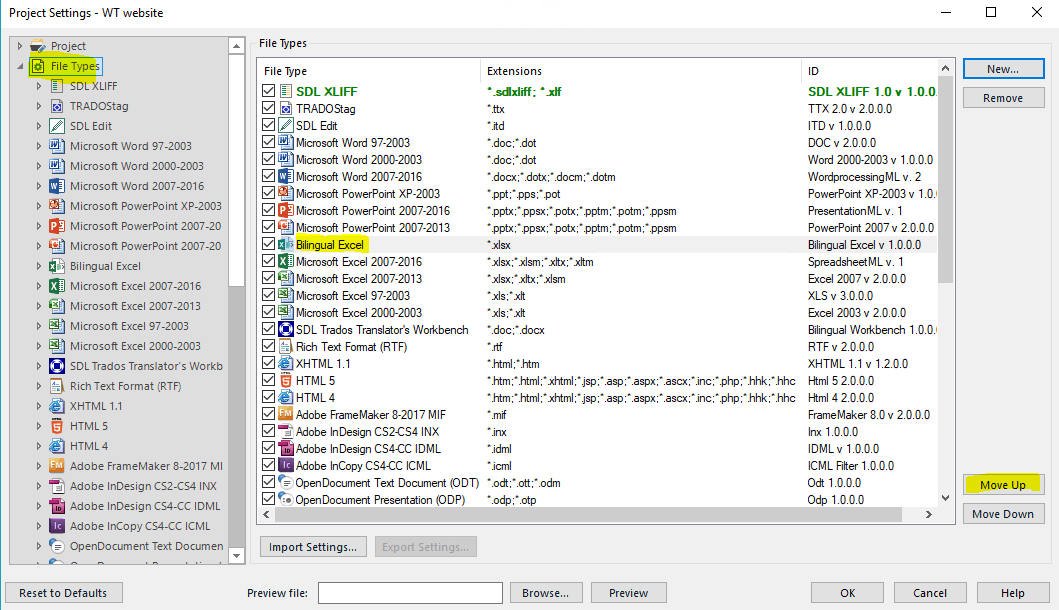Viewport: 1059px width, 610px height.
Task: Click PowerPoint 2007-2016 icon in the list
Action: [x=286, y=211]
